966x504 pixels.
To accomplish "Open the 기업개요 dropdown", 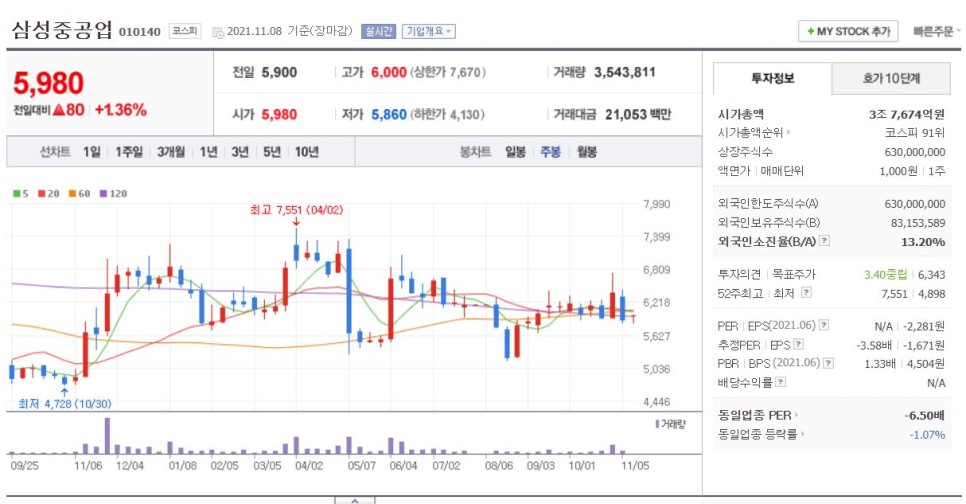I will pyautogui.click(x=428, y=31).
